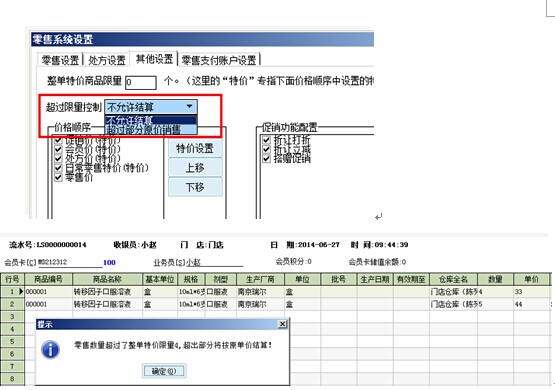This screenshot has height=390, width=555.
Task: Click the 商品编号 column header
Action: (x=48, y=279)
